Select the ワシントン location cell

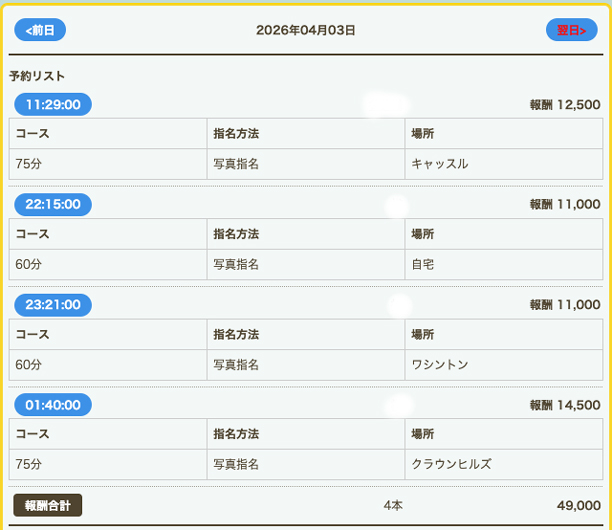440,364
